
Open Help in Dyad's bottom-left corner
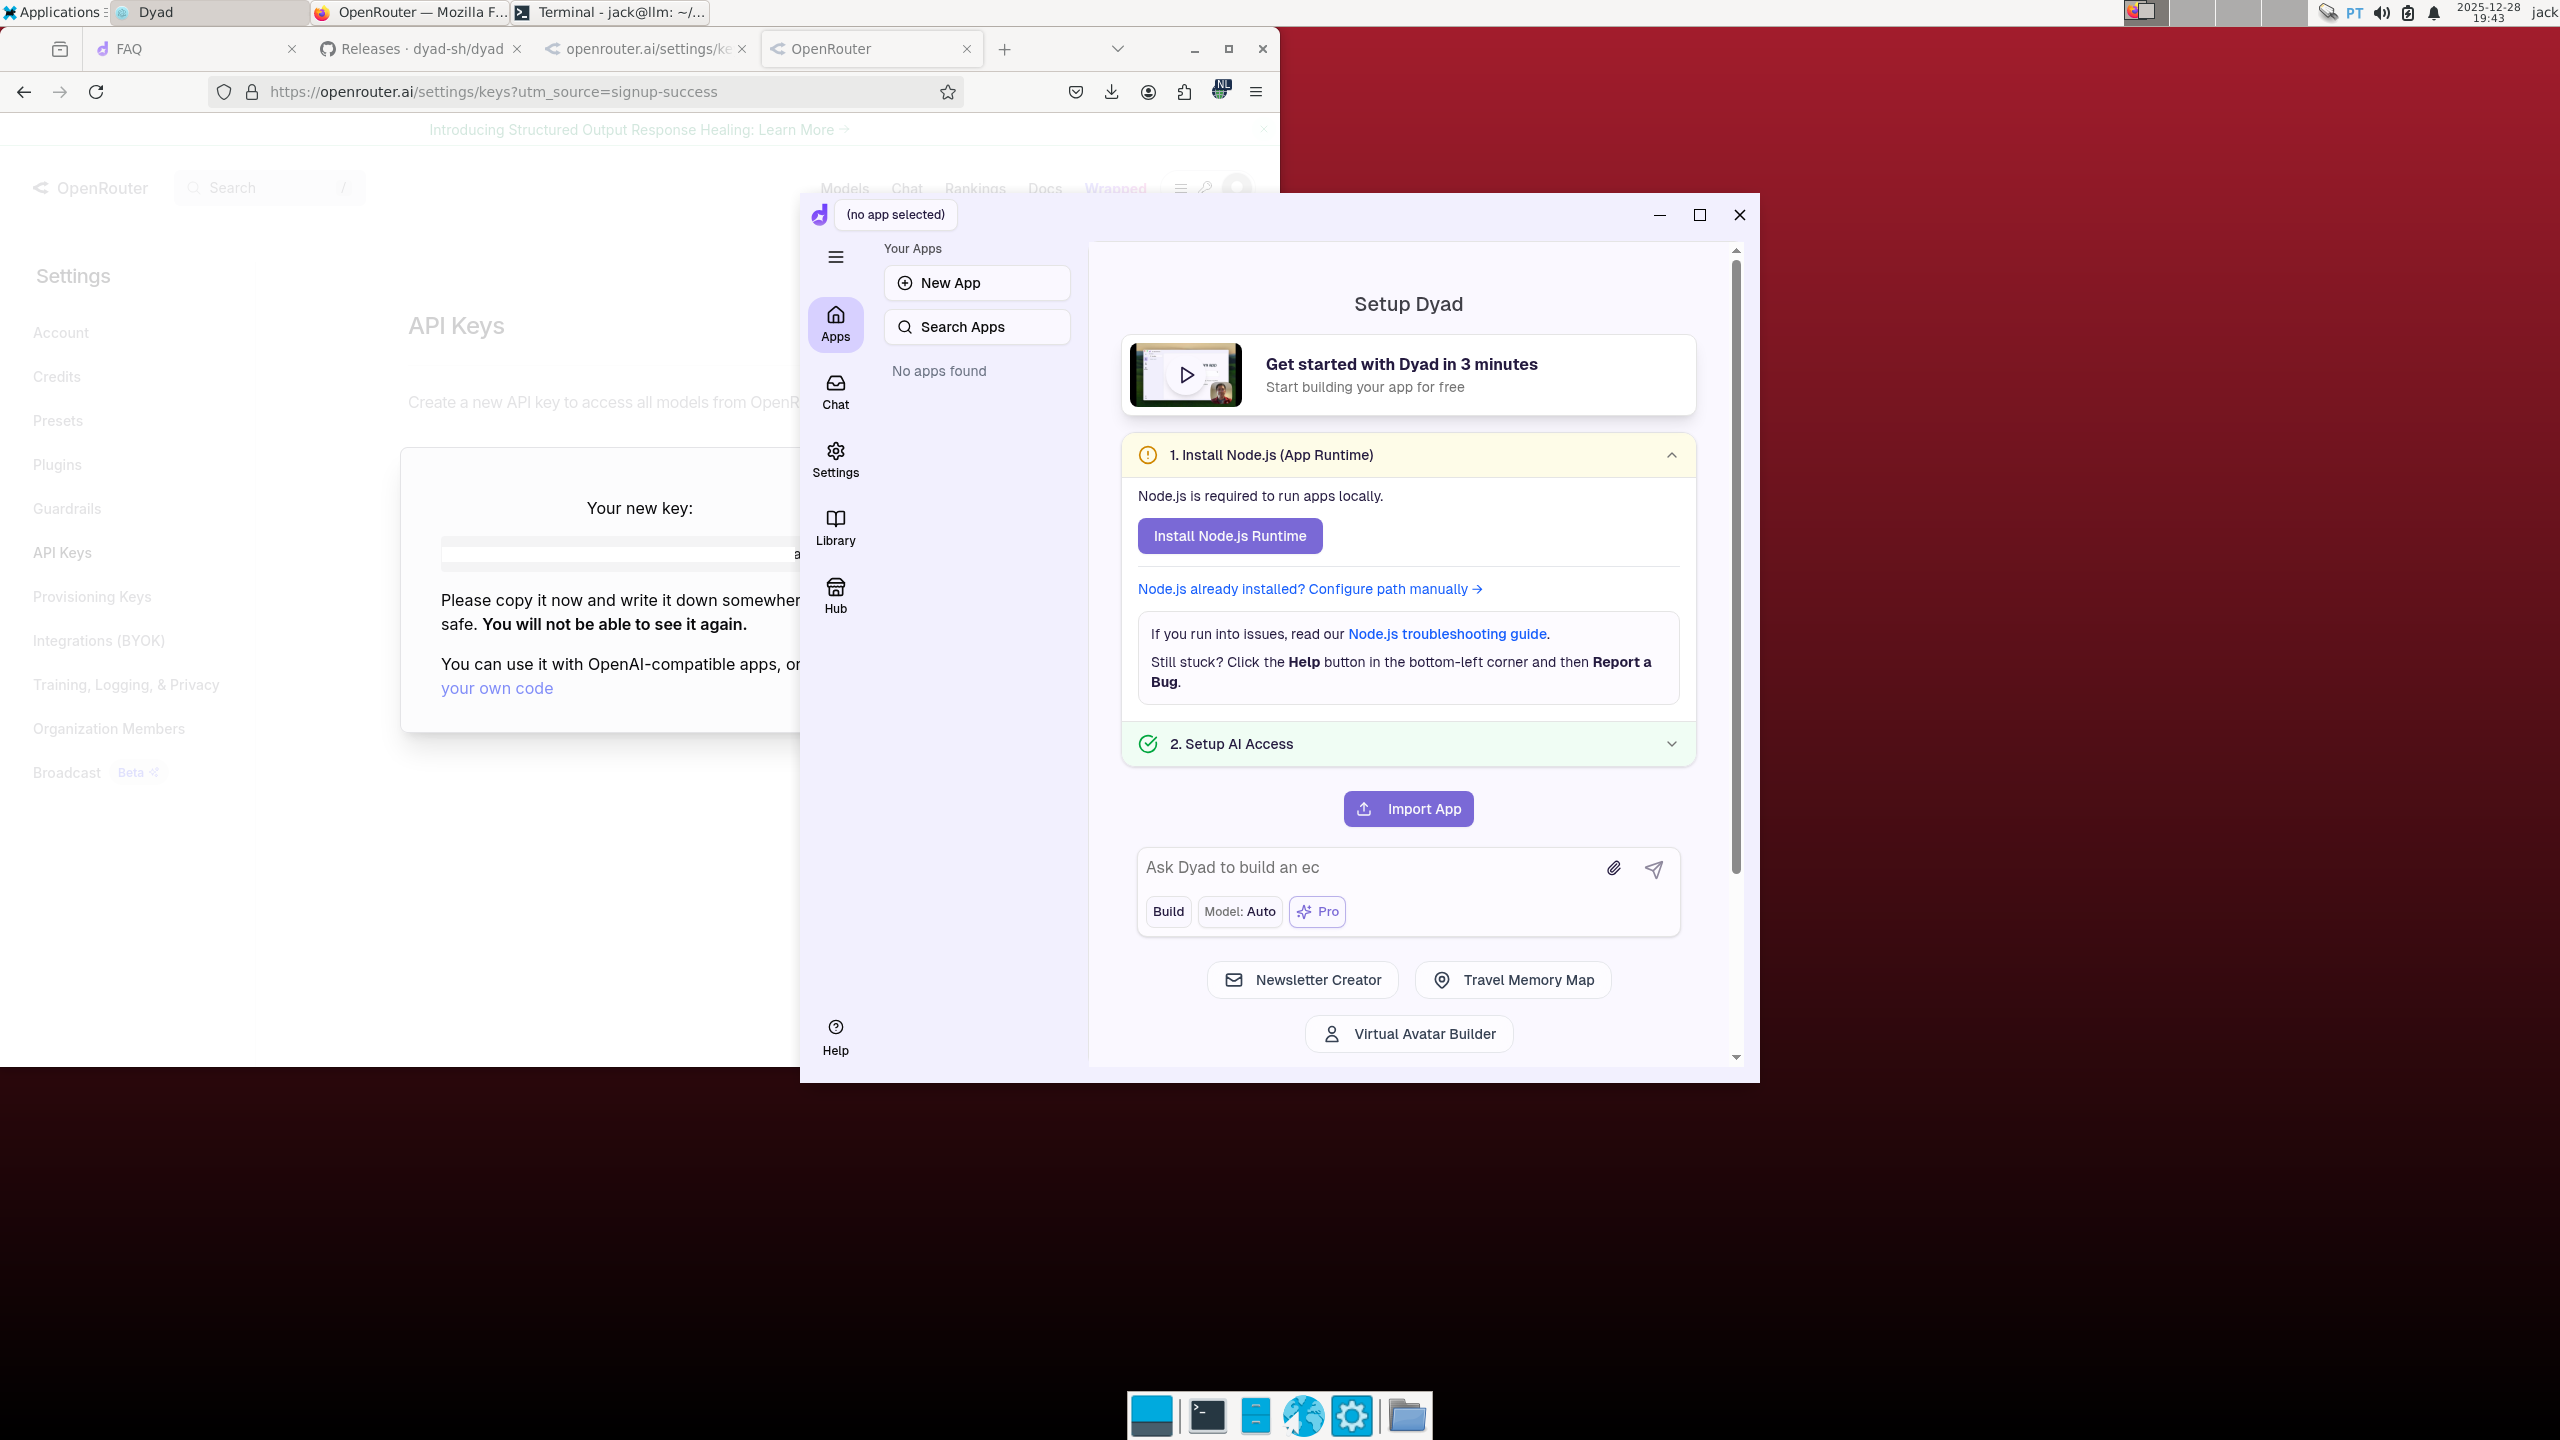[835, 1037]
